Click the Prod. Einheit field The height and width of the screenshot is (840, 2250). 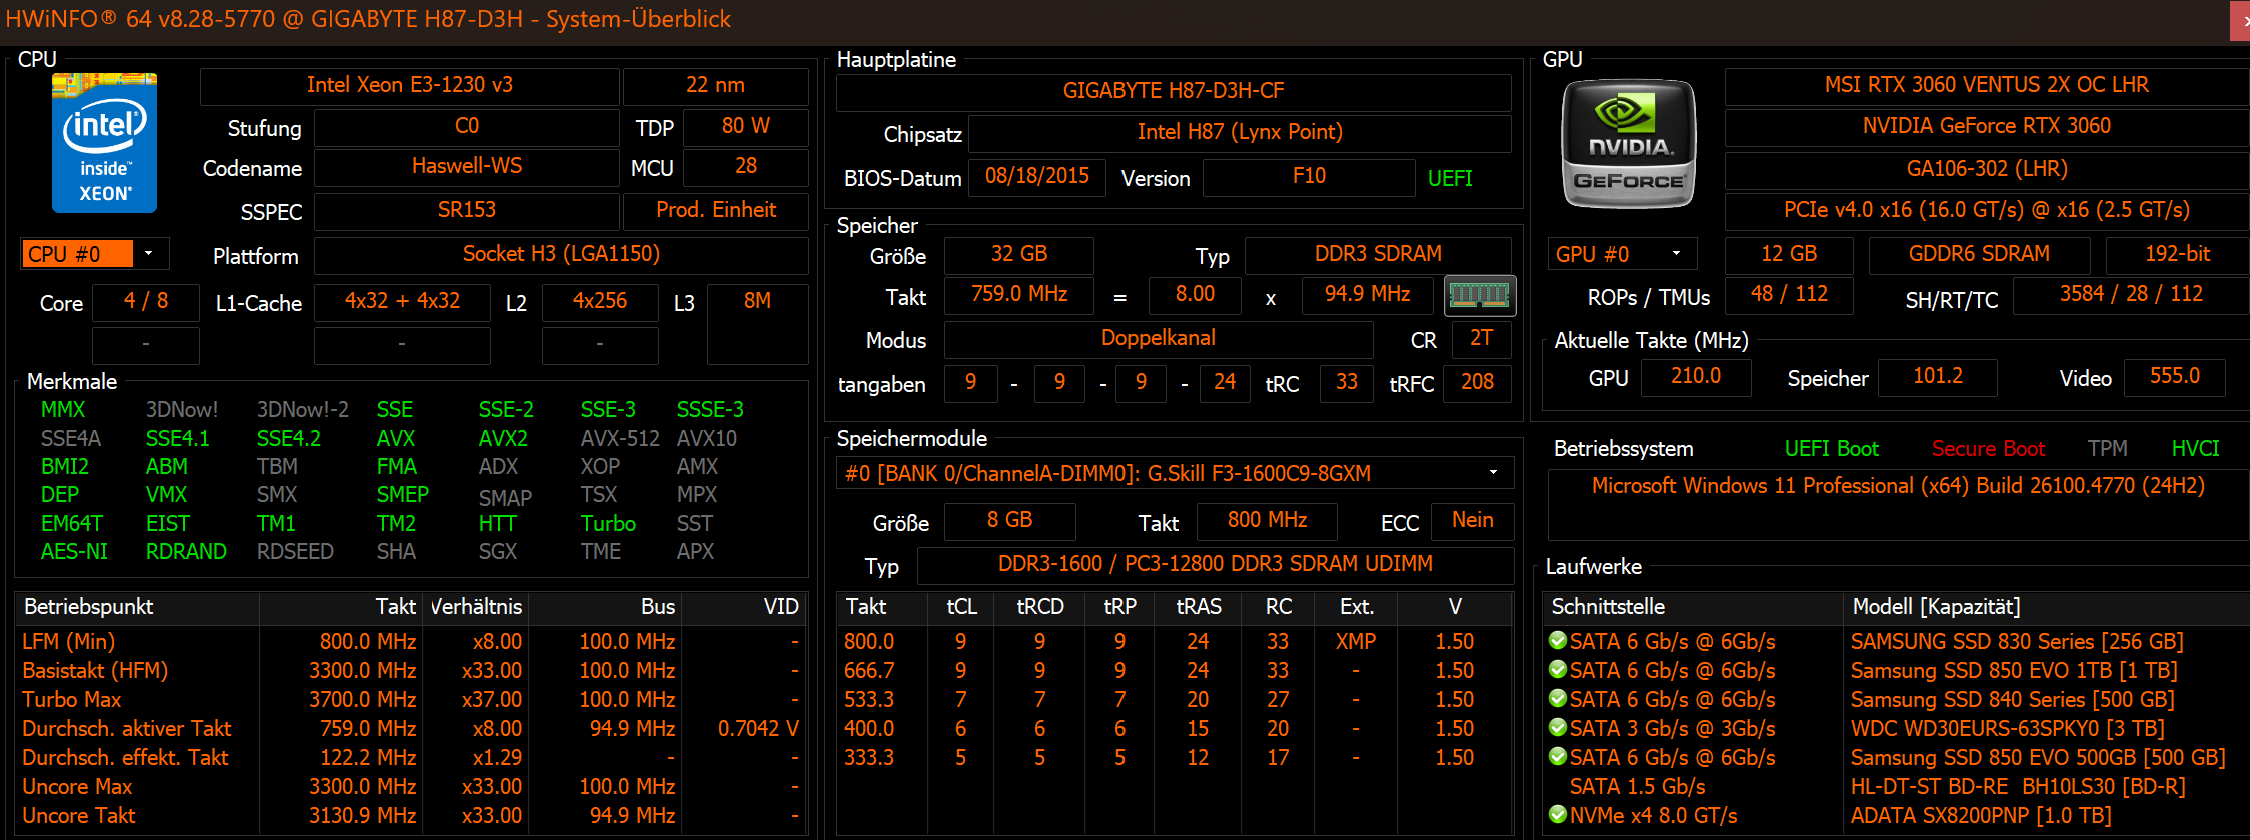(716, 210)
